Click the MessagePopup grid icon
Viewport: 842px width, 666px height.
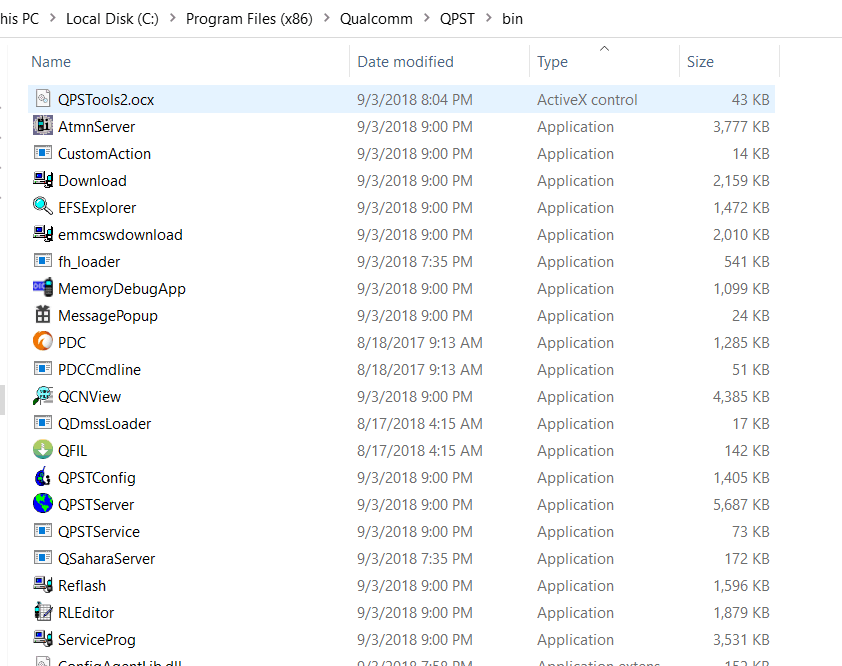pos(42,315)
